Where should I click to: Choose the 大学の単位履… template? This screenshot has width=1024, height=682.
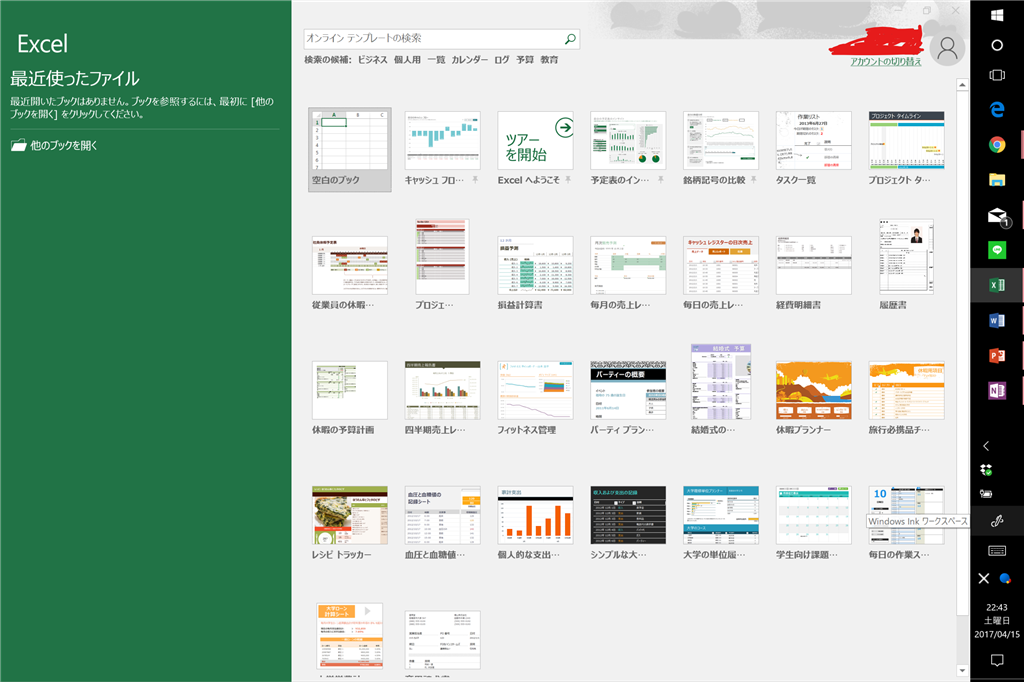[x=720, y=523]
